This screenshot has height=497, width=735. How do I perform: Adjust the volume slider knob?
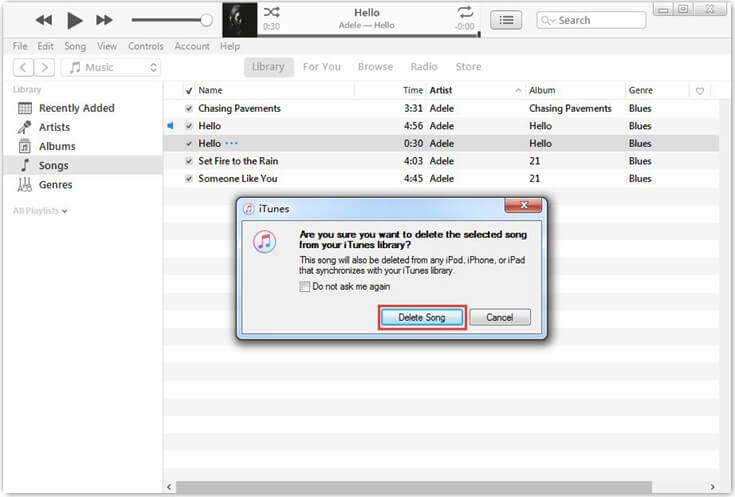(x=206, y=20)
